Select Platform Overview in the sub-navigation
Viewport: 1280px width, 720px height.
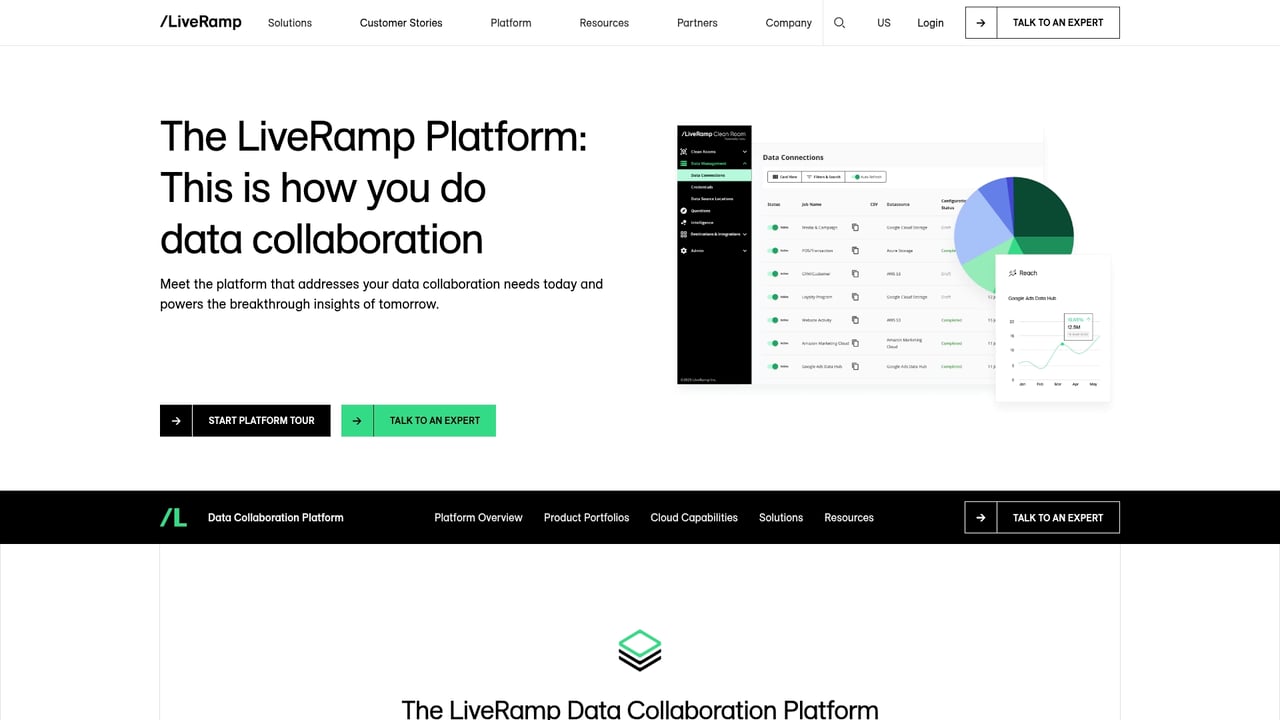[478, 517]
